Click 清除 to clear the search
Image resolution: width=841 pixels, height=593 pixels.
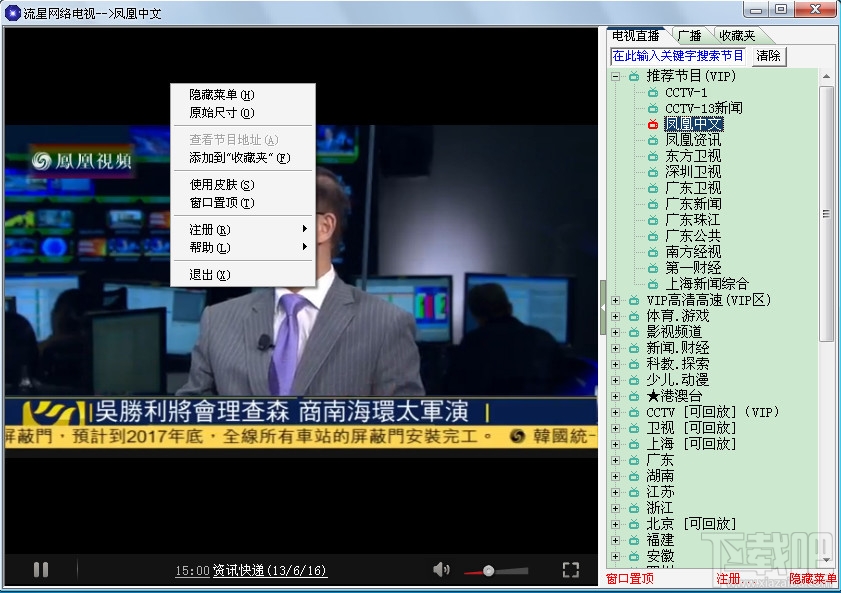767,56
